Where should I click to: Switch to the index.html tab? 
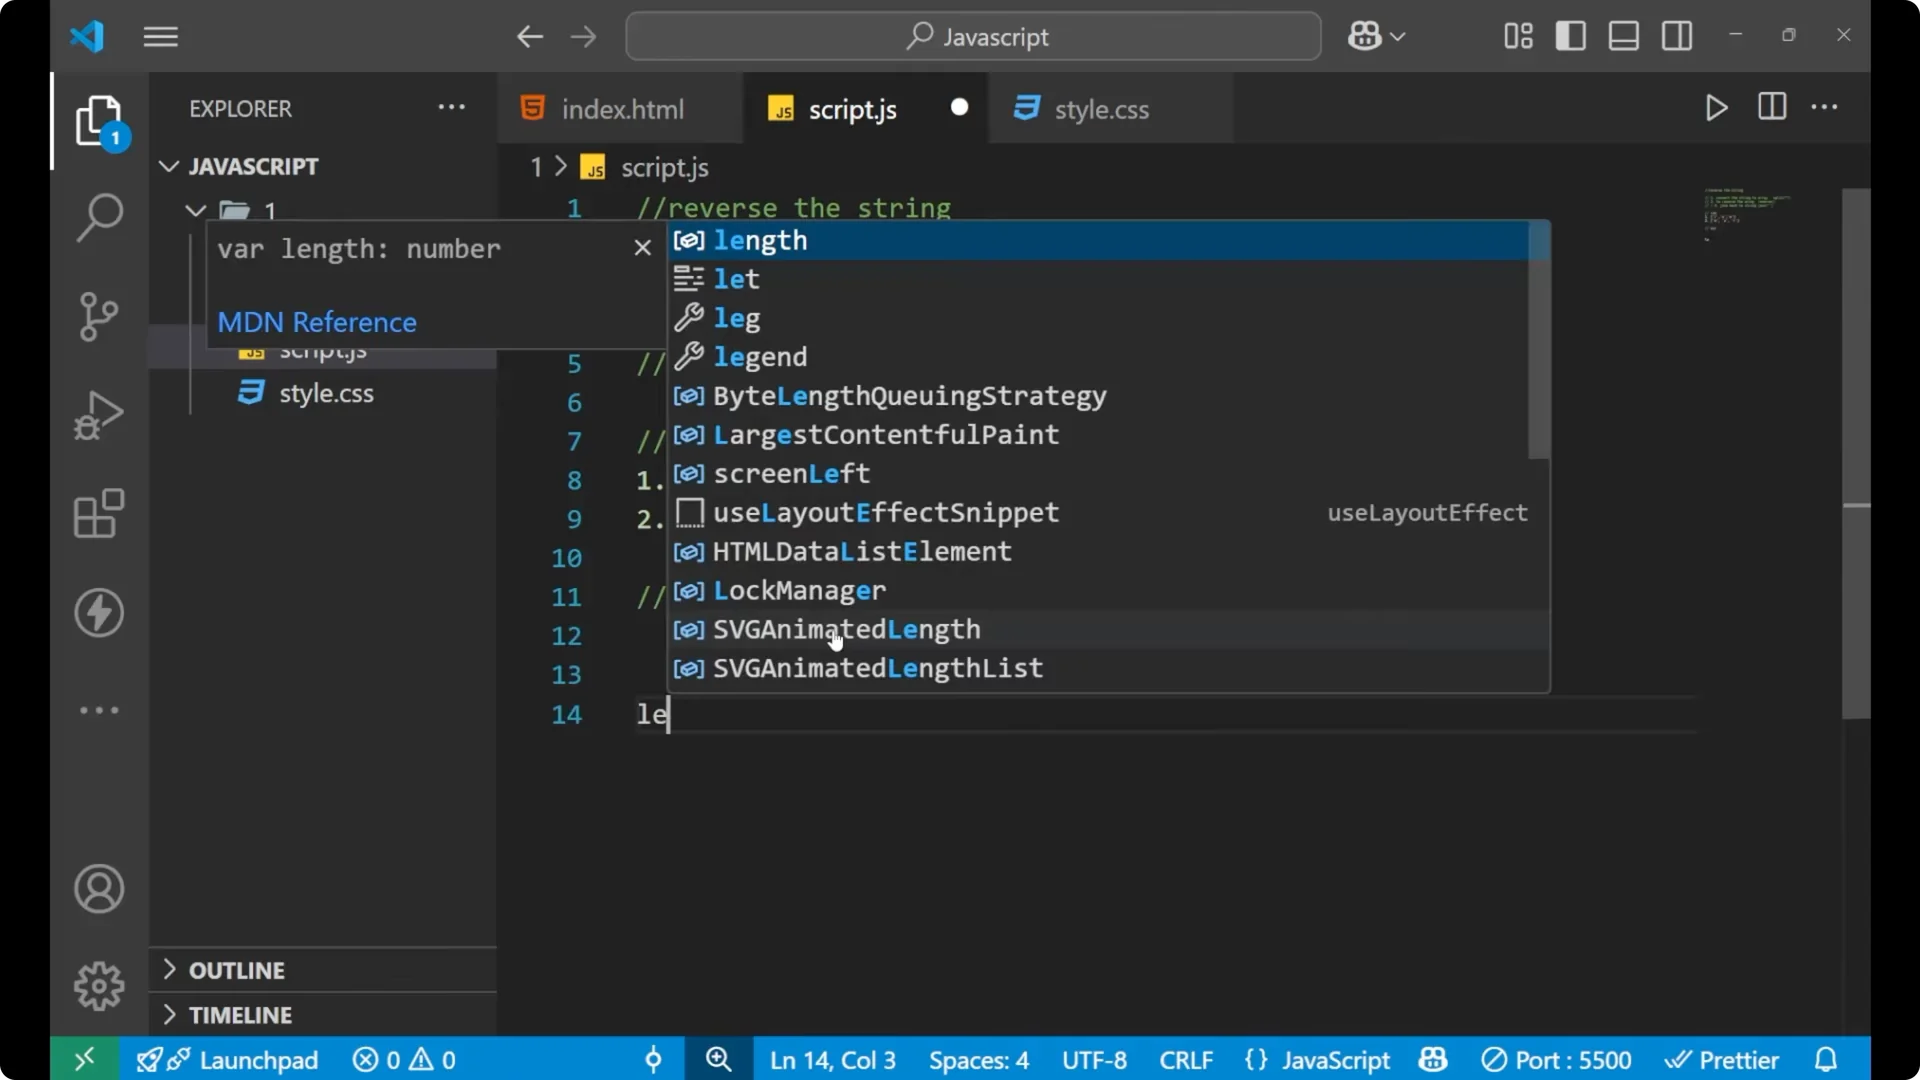621,108
